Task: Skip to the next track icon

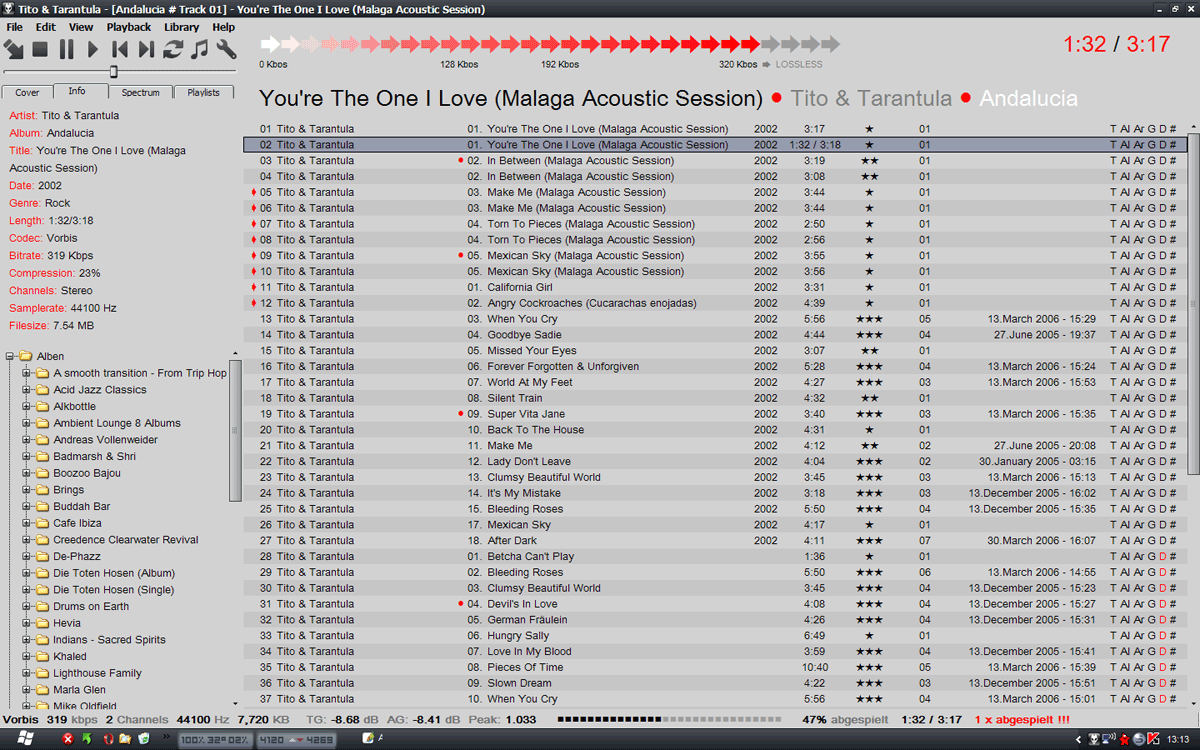Action: pyautogui.click(x=147, y=49)
